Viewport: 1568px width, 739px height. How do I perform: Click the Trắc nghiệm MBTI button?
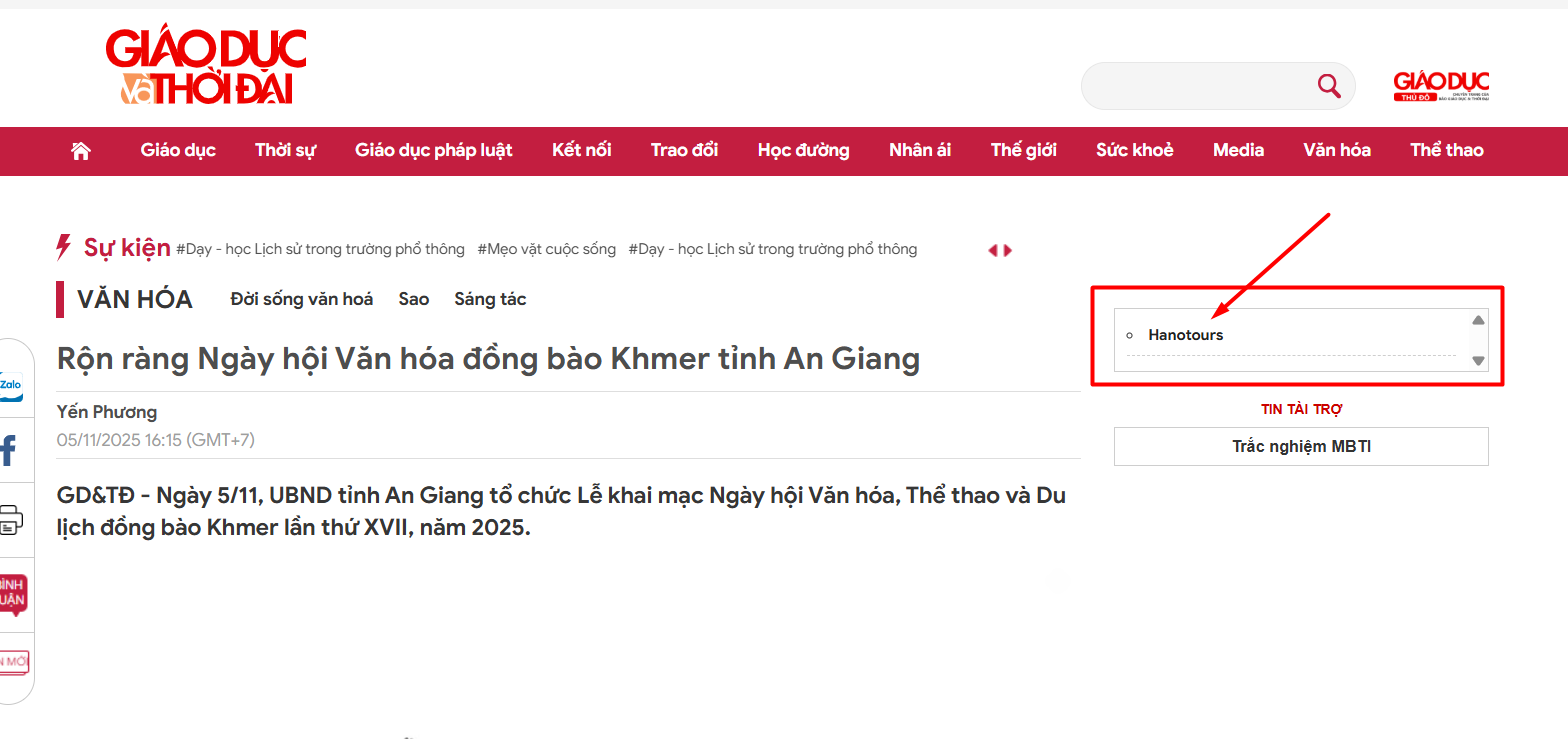pyautogui.click(x=1301, y=446)
